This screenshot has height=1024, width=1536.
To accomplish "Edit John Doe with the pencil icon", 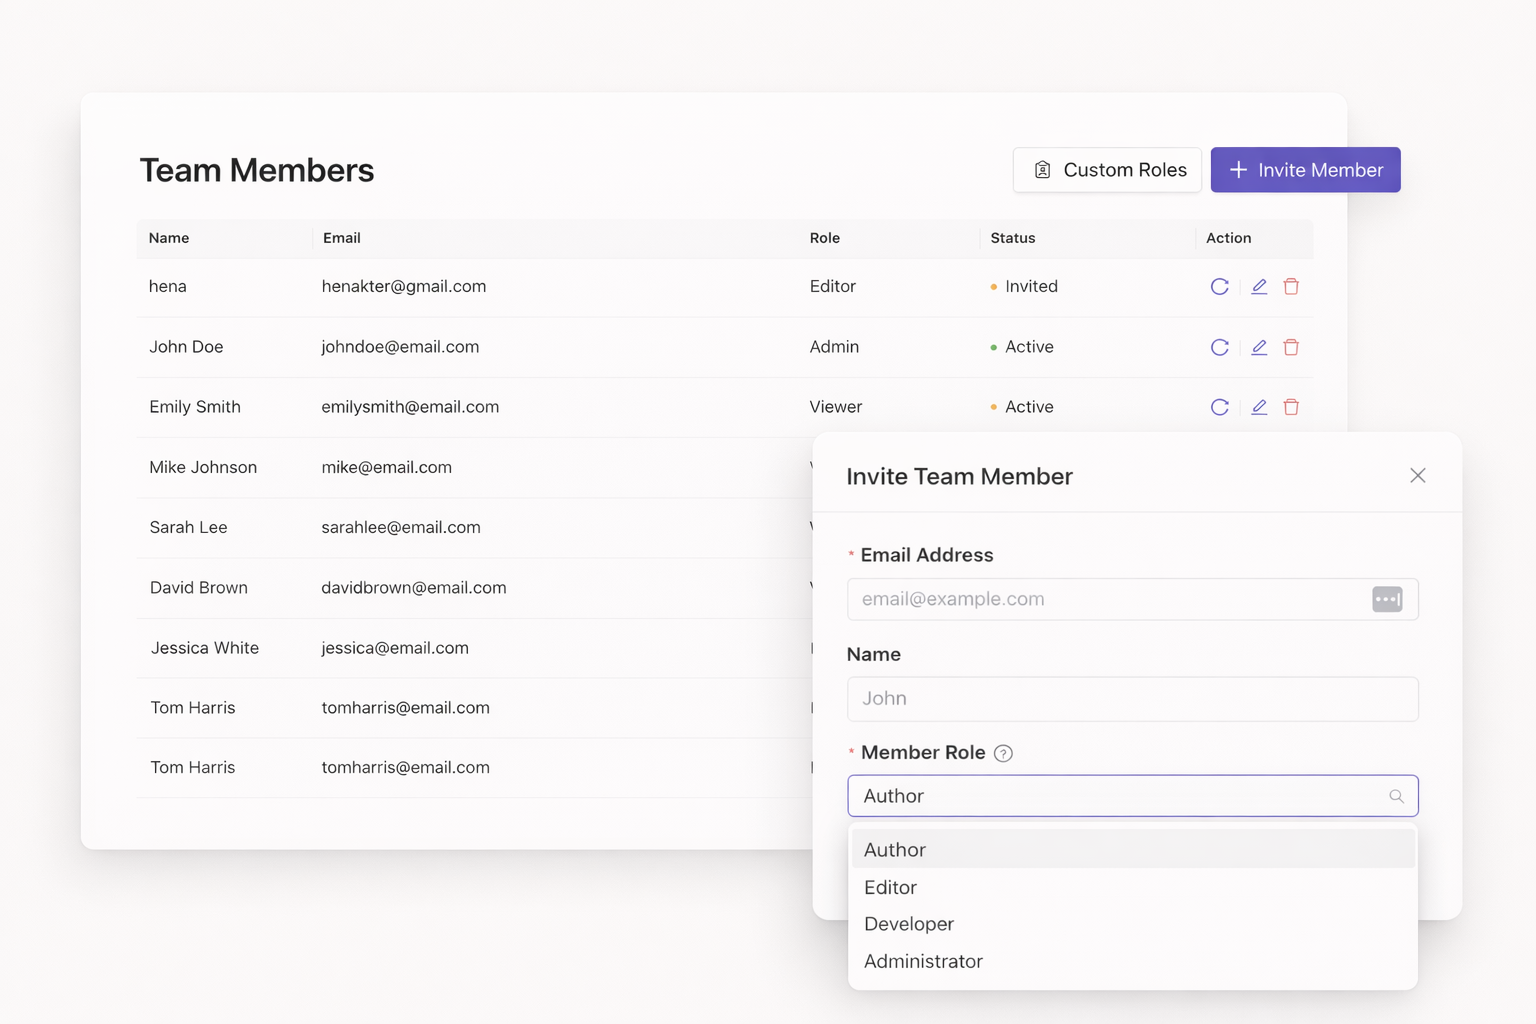I will pyautogui.click(x=1259, y=347).
